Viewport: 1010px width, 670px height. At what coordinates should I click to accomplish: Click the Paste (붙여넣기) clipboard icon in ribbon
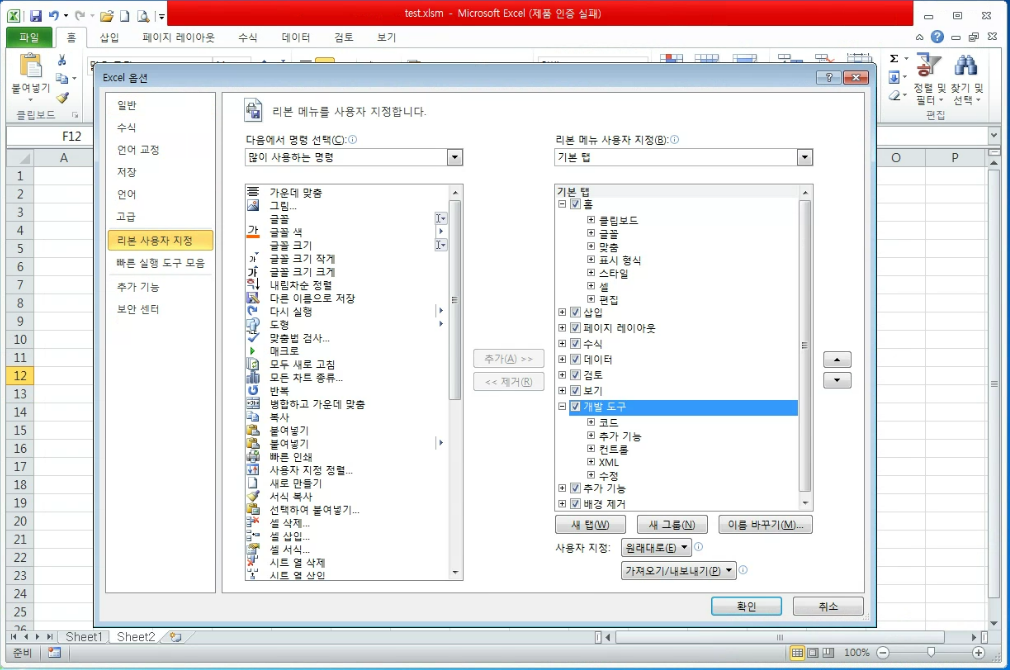(x=30, y=66)
